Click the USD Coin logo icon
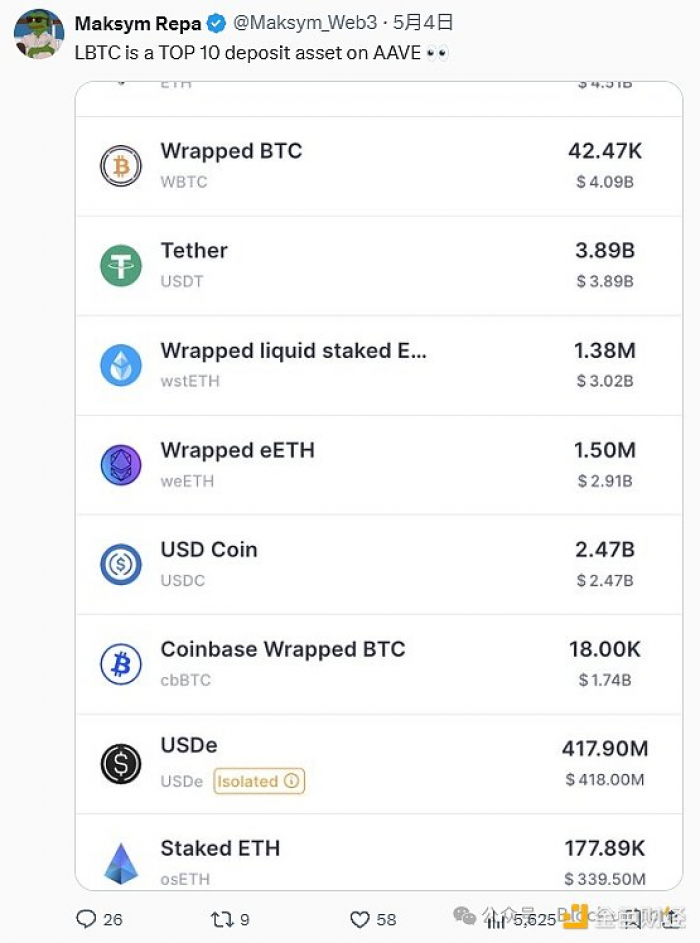Image resolution: width=700 pixels, height=943 pixels. 121,565
